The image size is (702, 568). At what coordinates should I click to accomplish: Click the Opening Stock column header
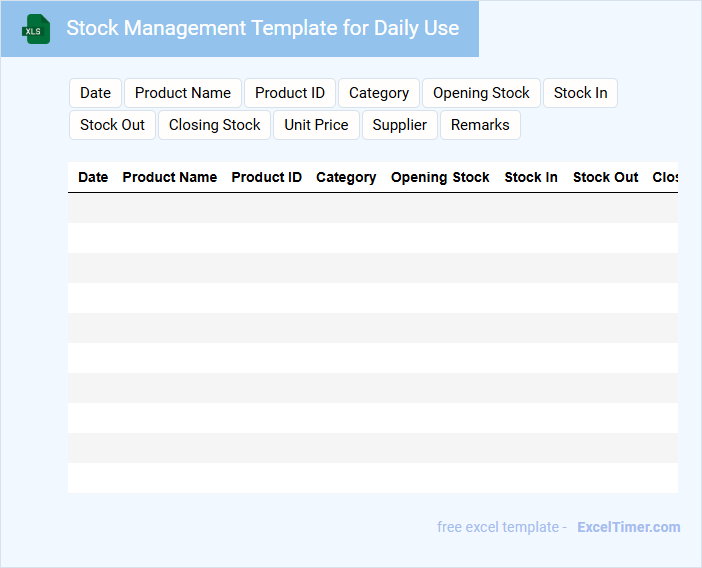coord(440,177)
